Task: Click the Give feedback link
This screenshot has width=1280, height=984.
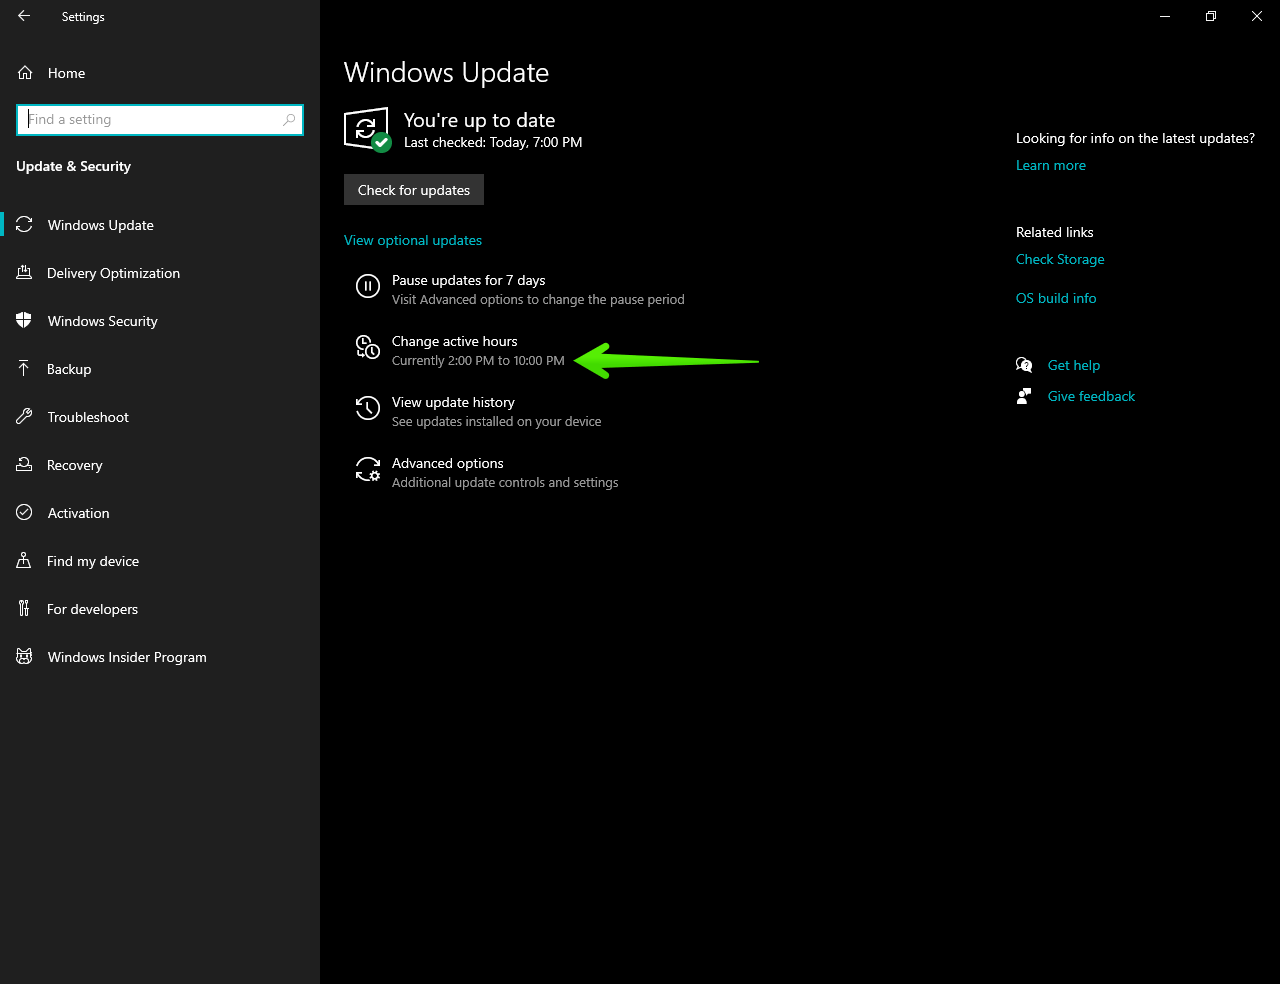Action: point(1091,396)
